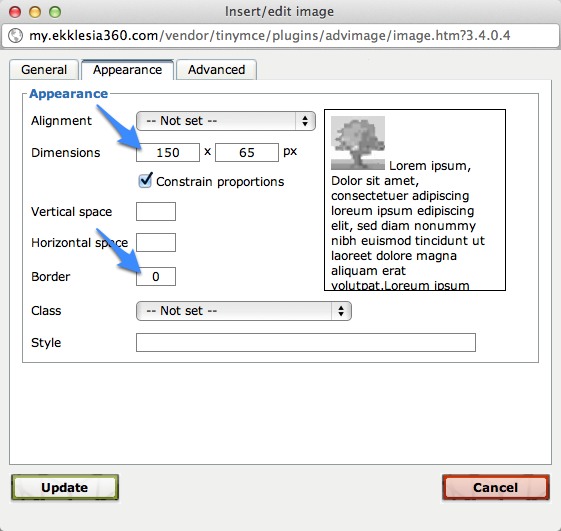Click the green zoom window button
The height and width of the screenshot is (531, 561).
(x=55, y=12)
